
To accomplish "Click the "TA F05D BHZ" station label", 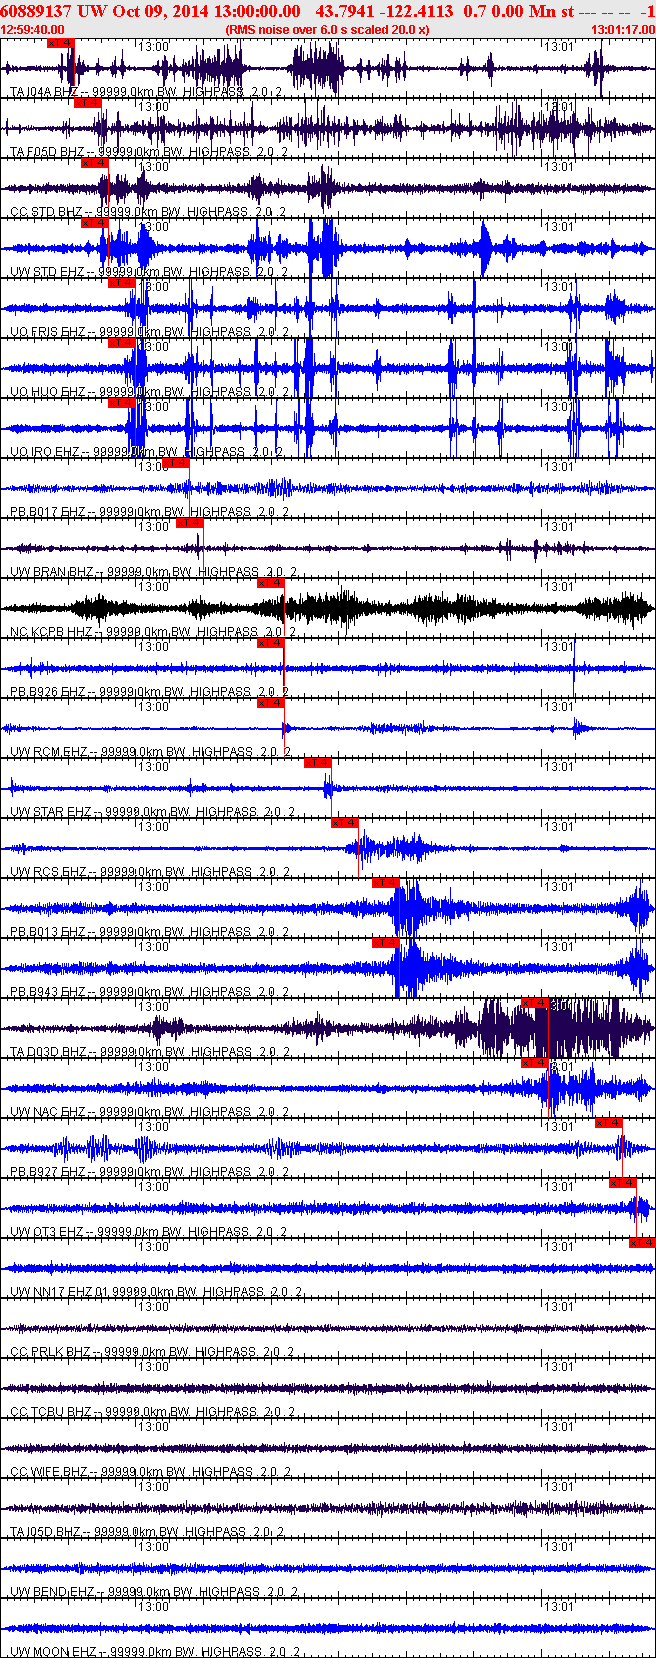I will 47,152.
